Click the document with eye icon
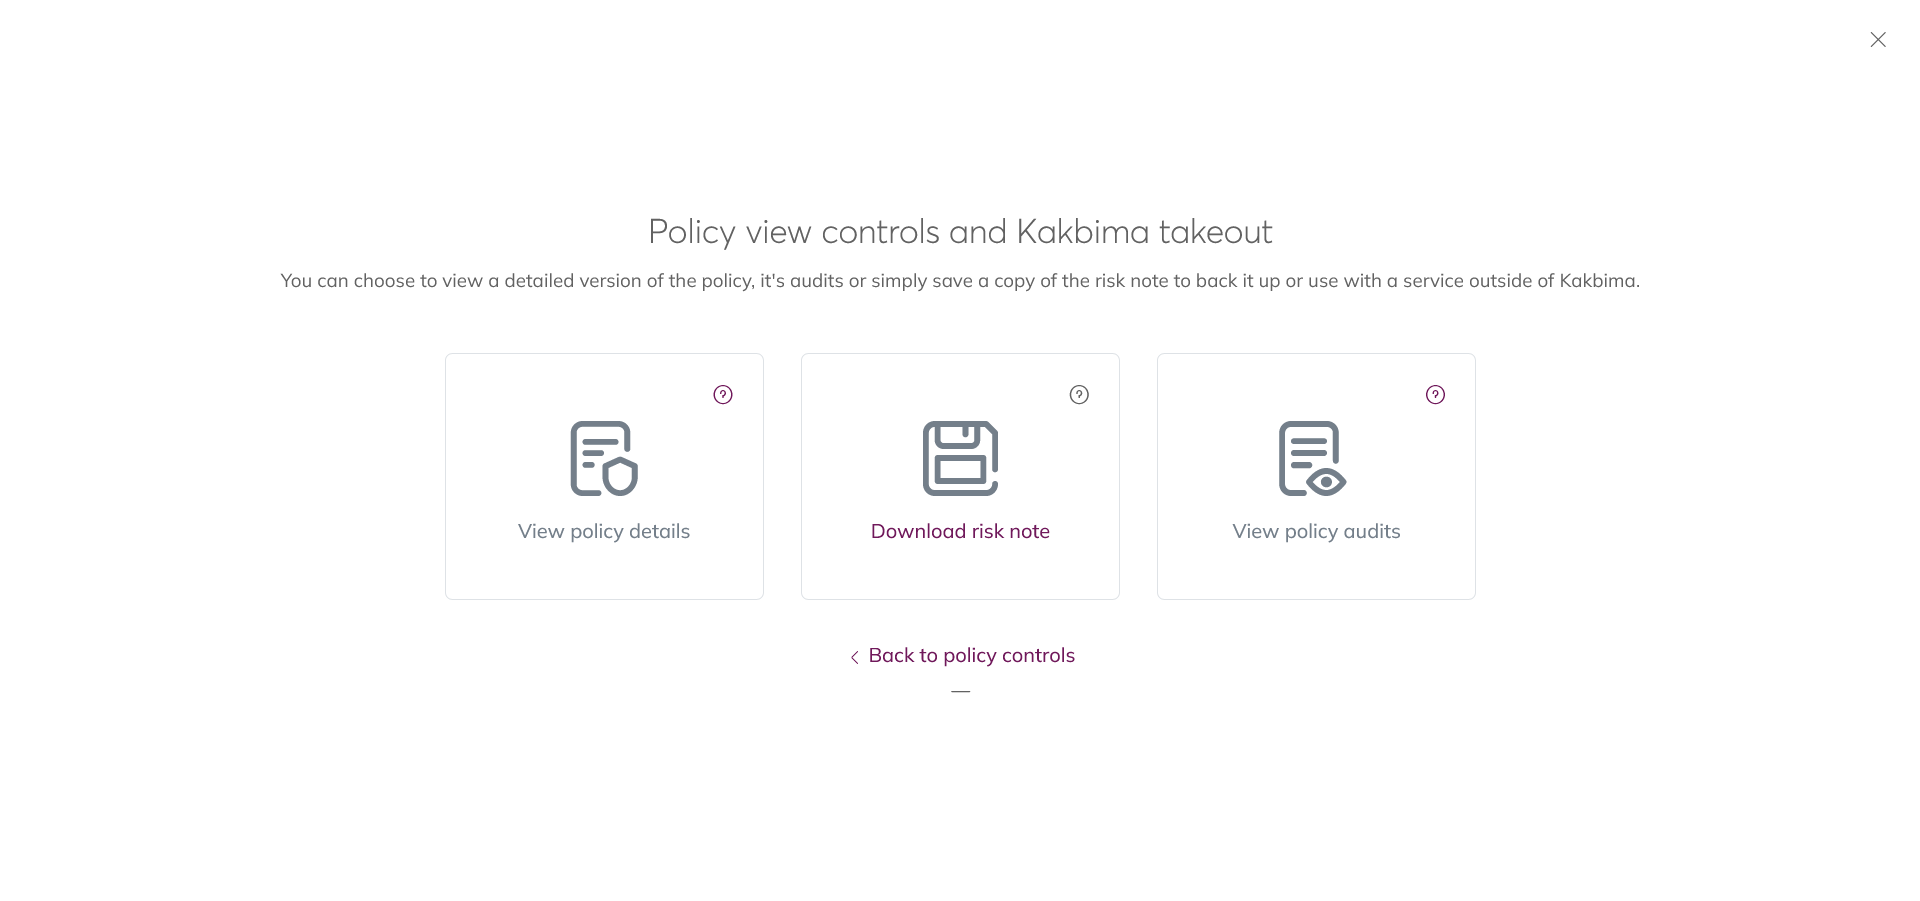 [x=1312, y=459]
